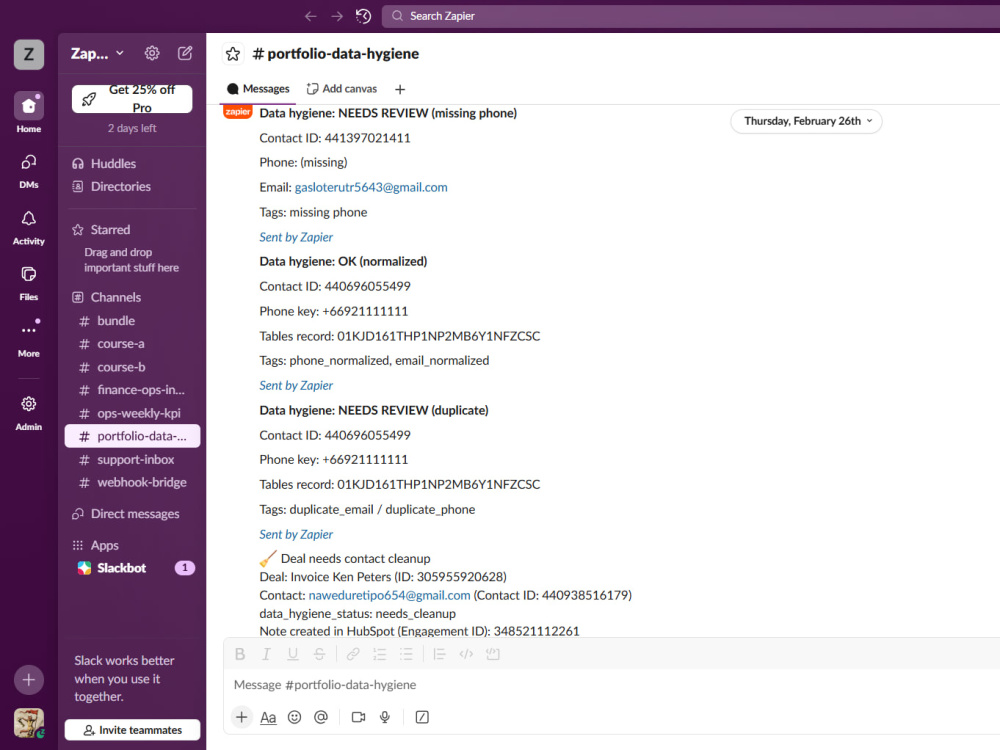Viewport: 1000px width, 750px height.
Task: Open the user profile avatar
Action: point(29,723)
